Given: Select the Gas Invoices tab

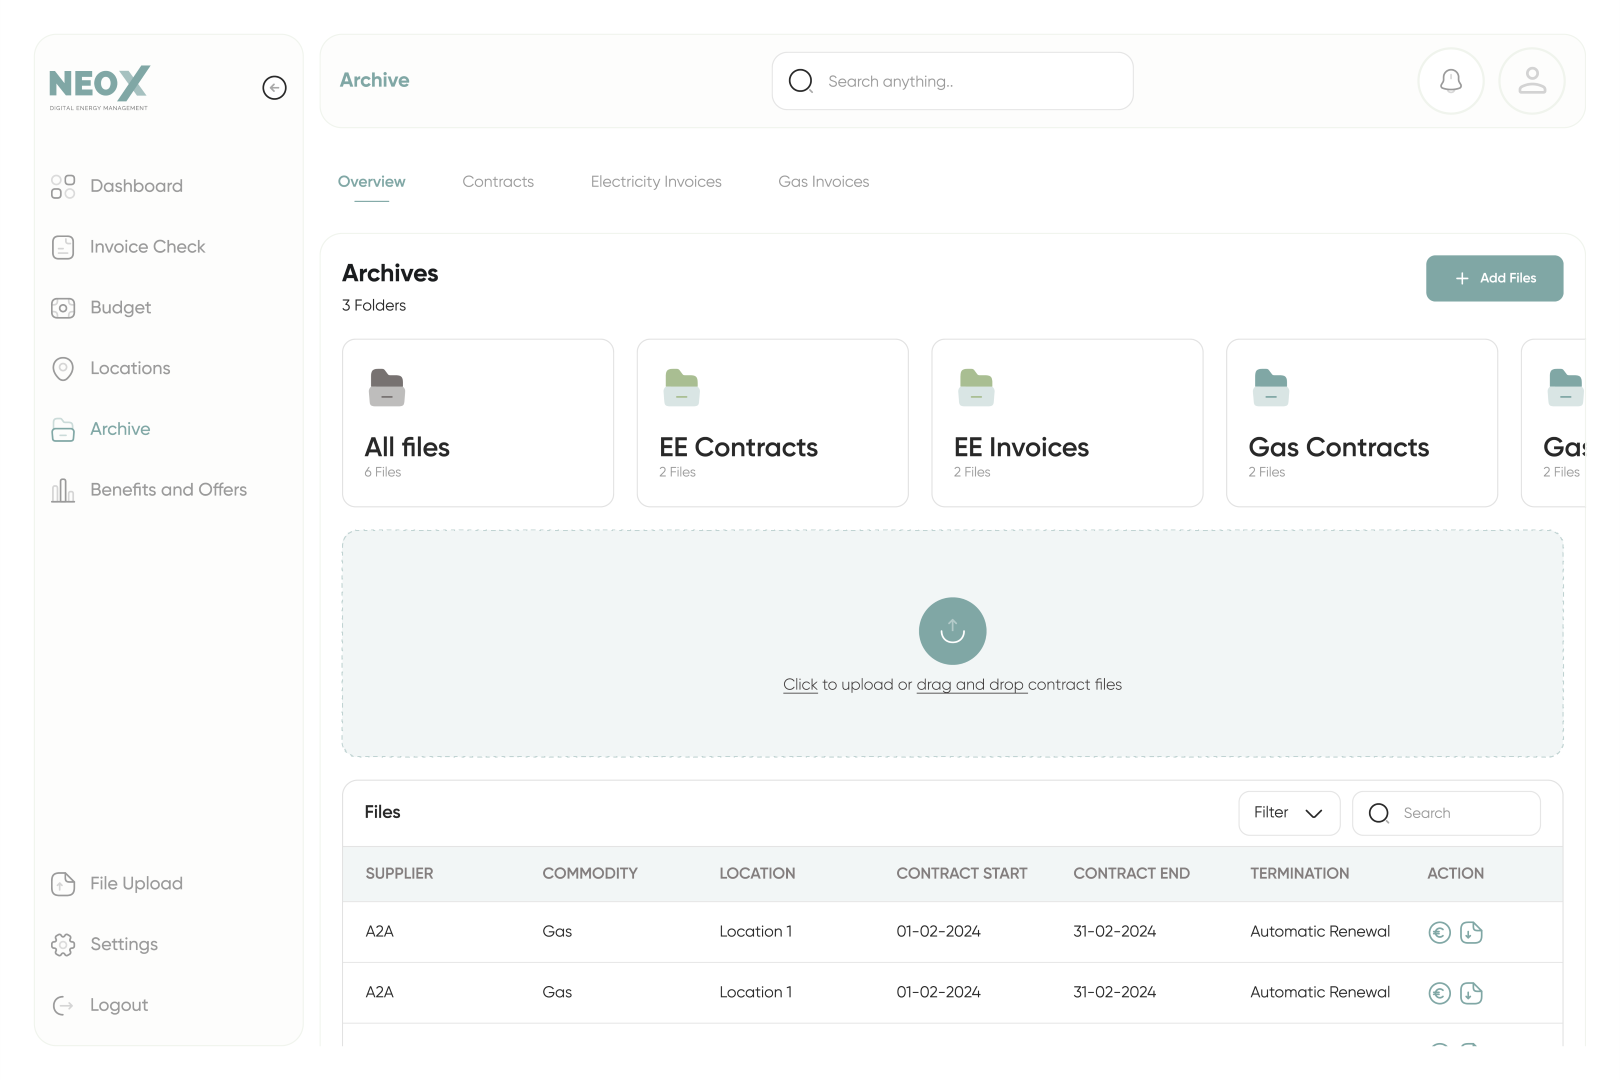Looking at the screenshot, I should tap(823, 182).
